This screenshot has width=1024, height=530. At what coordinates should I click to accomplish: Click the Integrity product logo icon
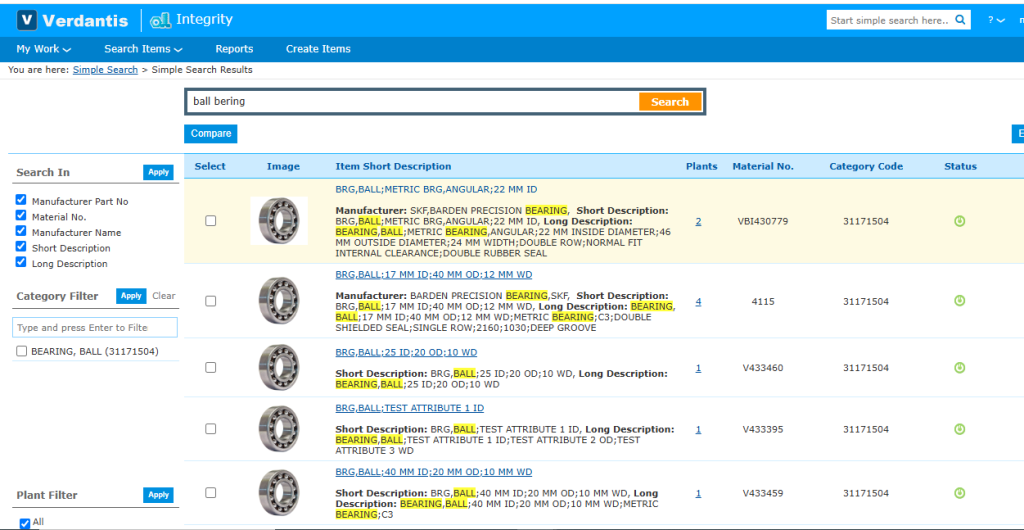pos(163,20)
